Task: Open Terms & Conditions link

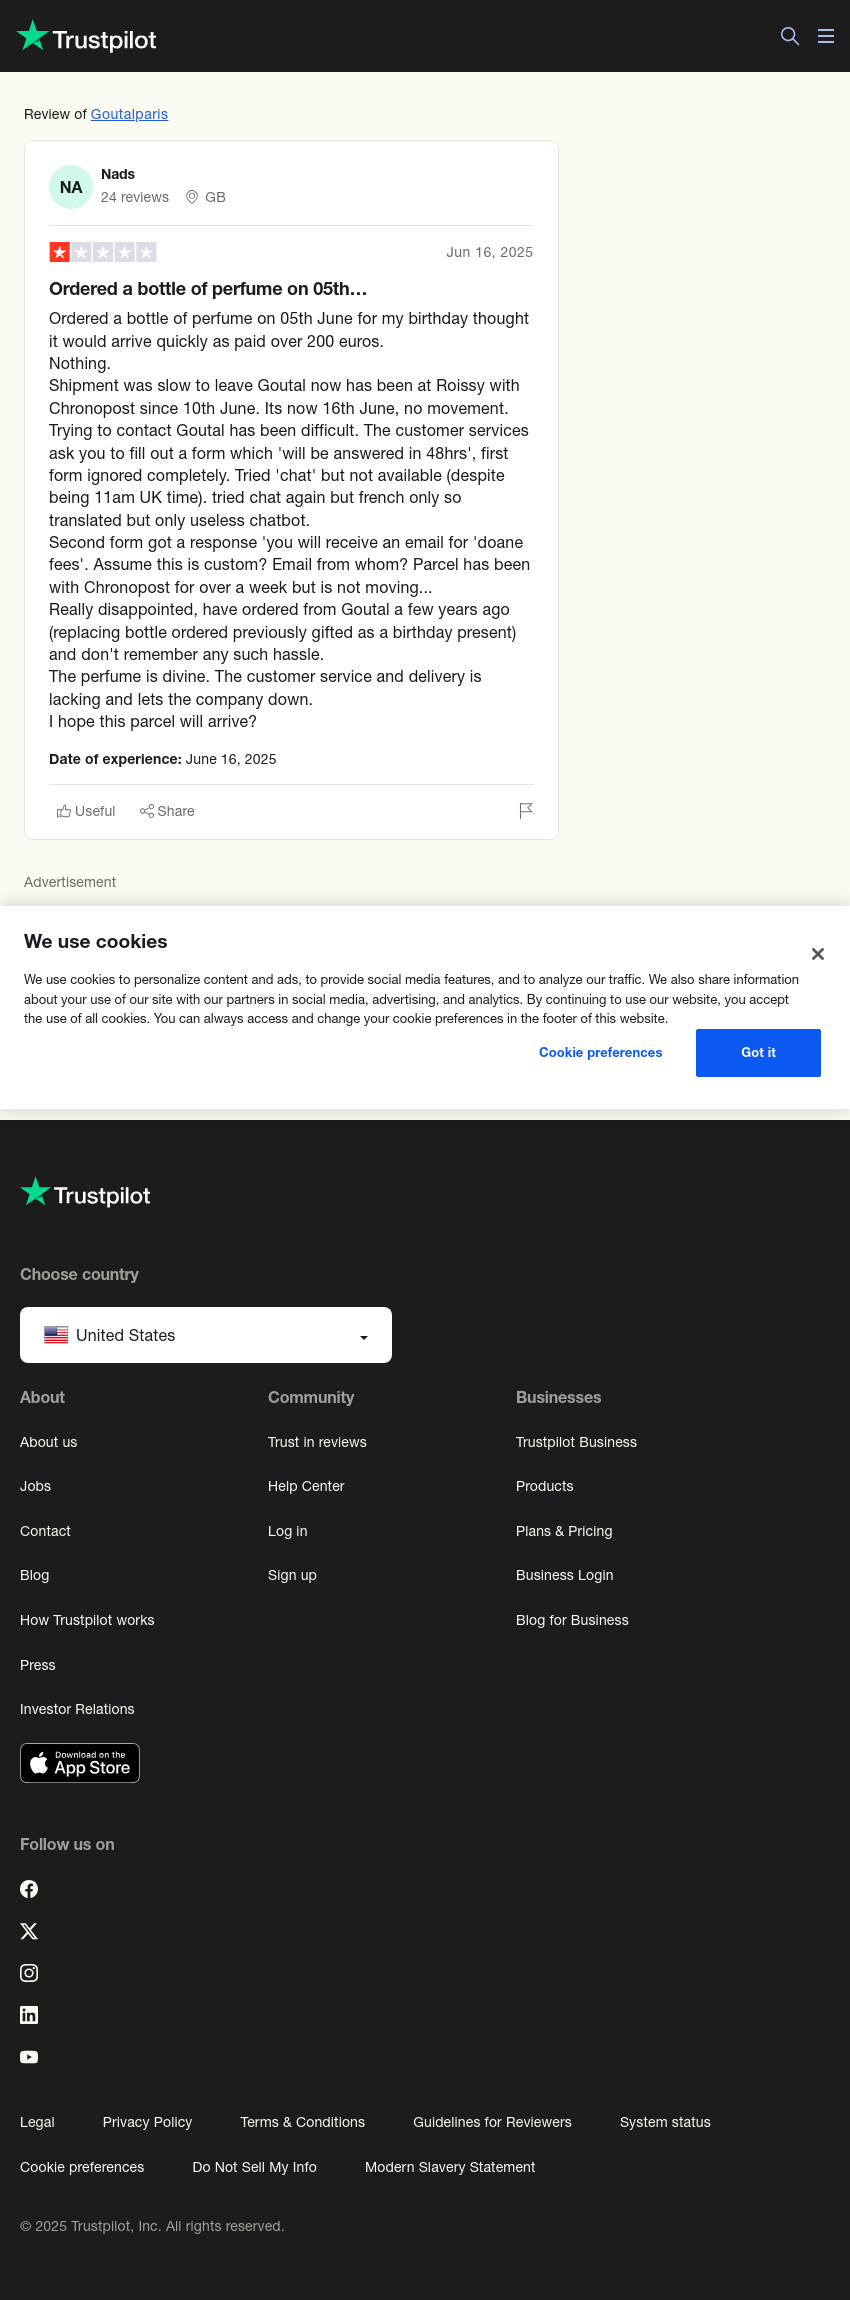Action: tap(302, 2122)
